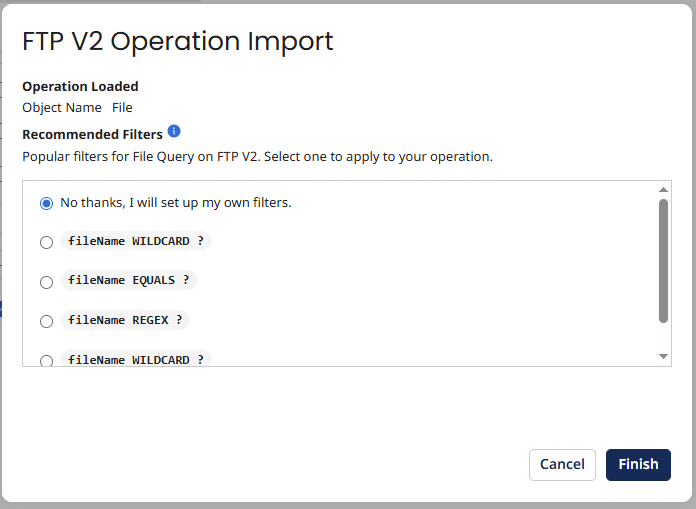Click the scroll up arrow in filter list

coord(663,189)
